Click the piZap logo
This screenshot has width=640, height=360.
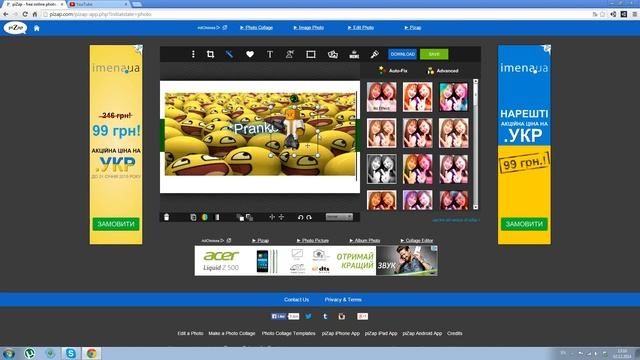tap(16, 28)
